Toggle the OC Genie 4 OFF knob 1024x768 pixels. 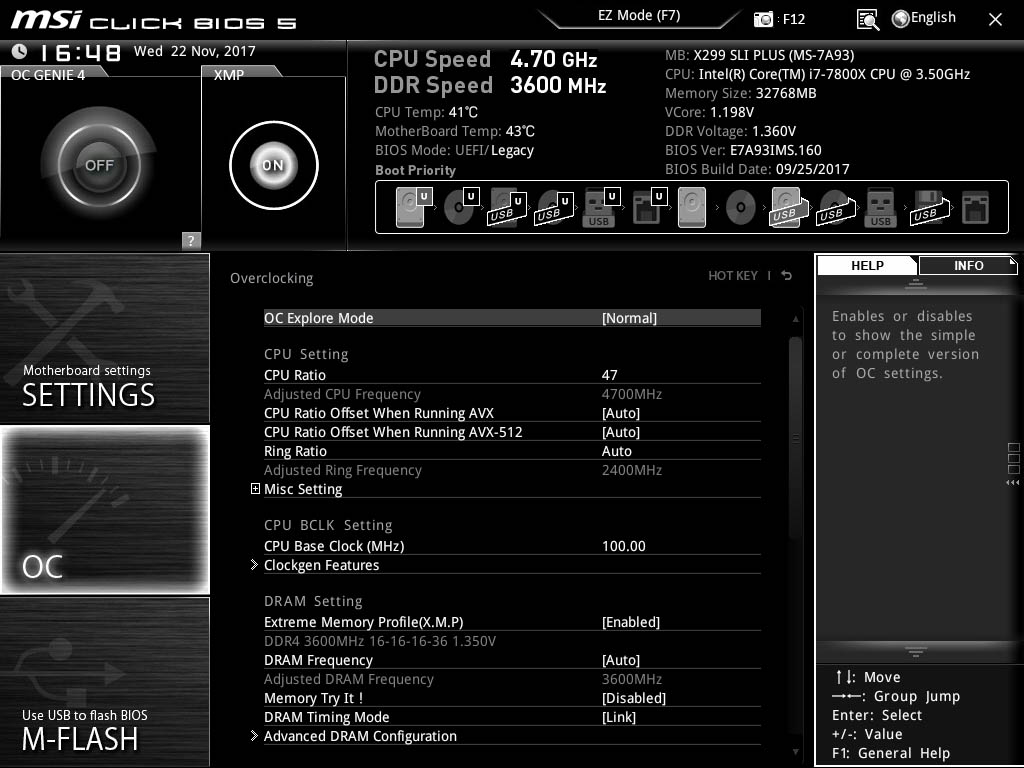click(99, 165)
